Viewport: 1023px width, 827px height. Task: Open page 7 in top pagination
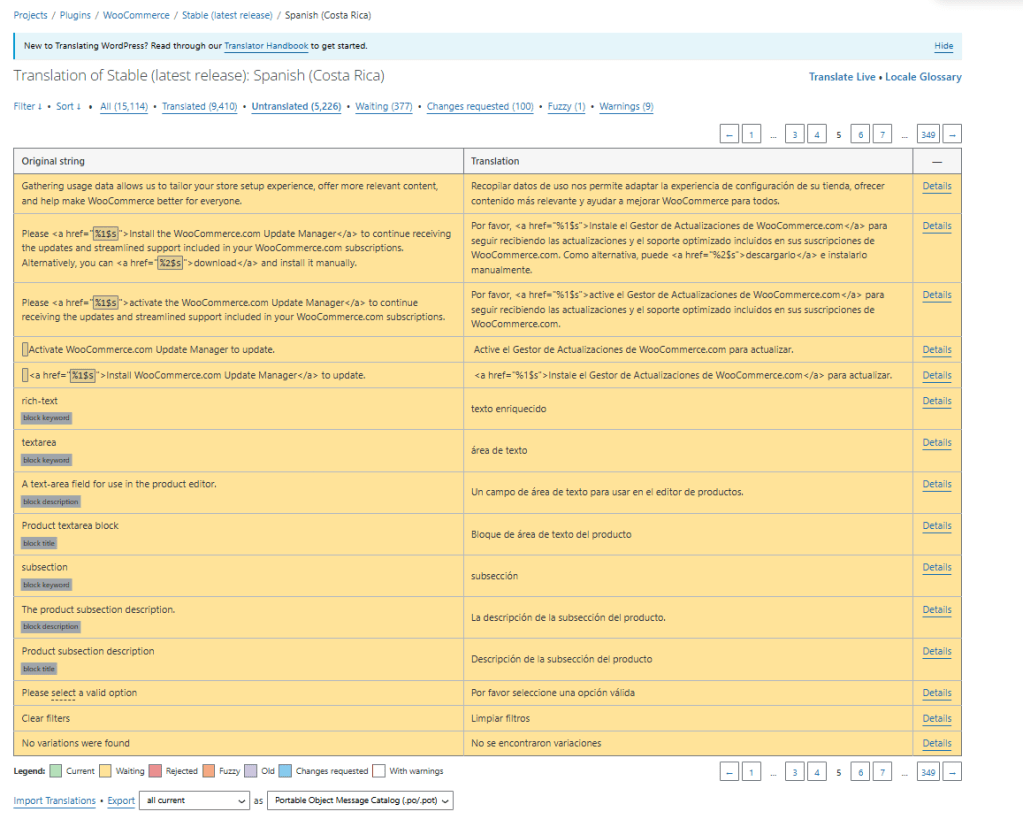click(x=882, y=134)
